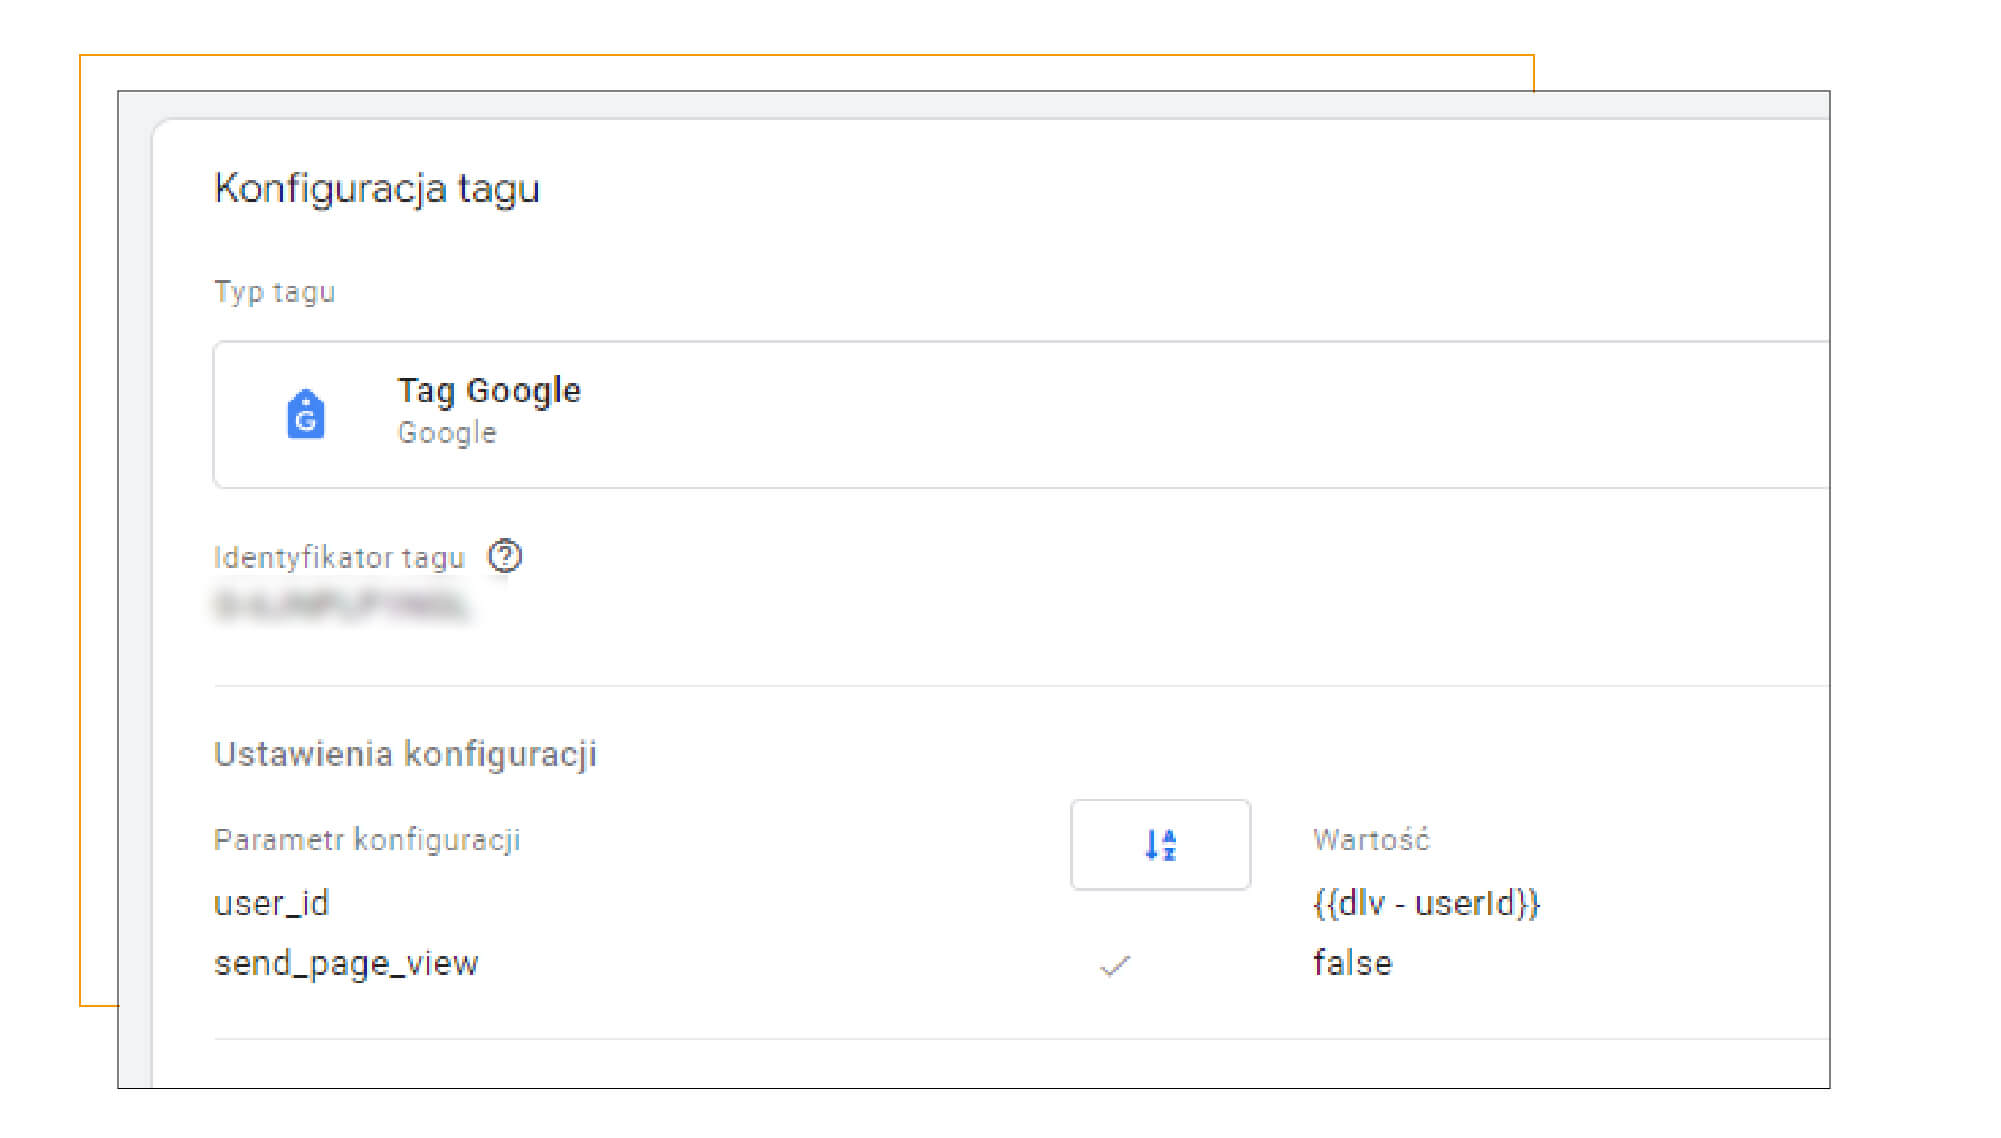Open help for Identyfikator tagu
The height and width of the screenshot is (1138, 2001).
pos(505,556)
